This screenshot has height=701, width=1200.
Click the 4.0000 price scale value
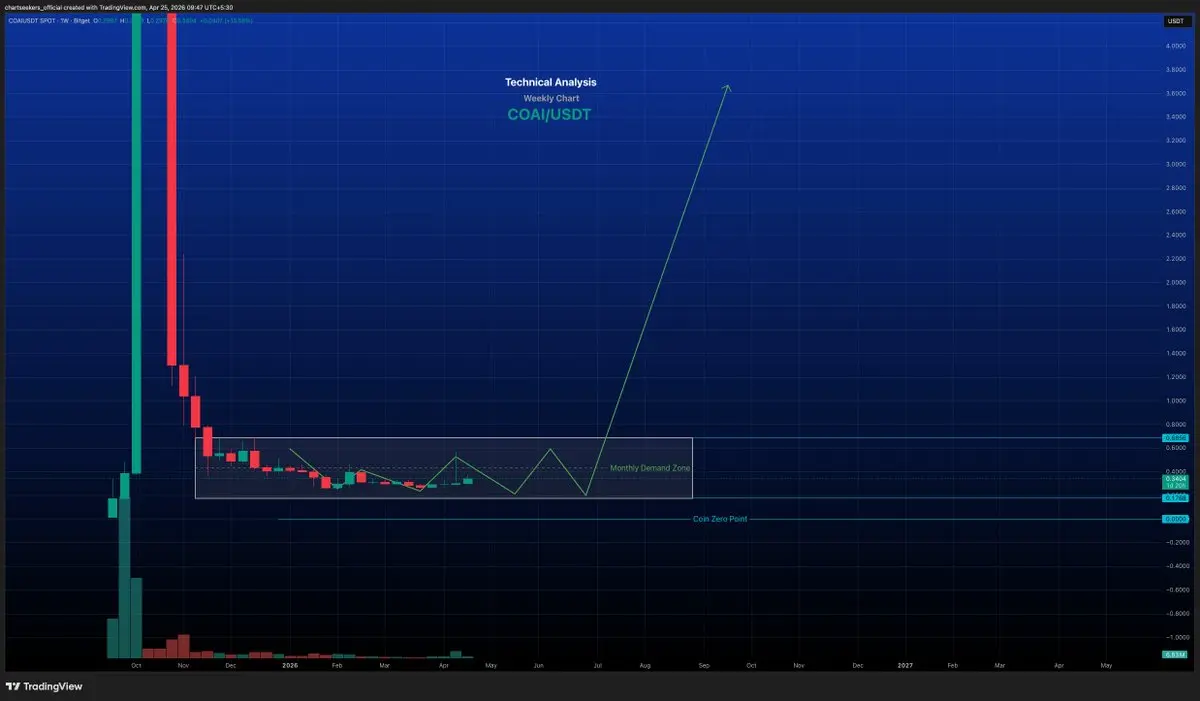pos(1175,46)
